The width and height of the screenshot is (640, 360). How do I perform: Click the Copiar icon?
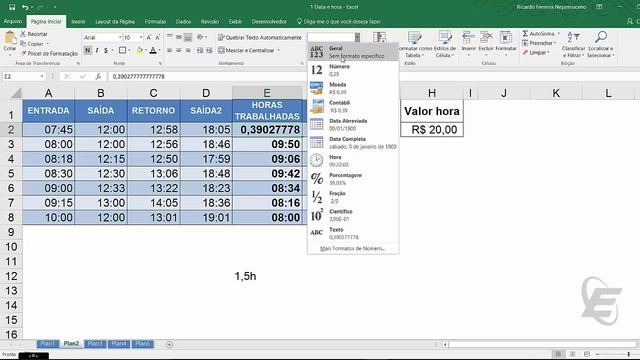[23, 44]
